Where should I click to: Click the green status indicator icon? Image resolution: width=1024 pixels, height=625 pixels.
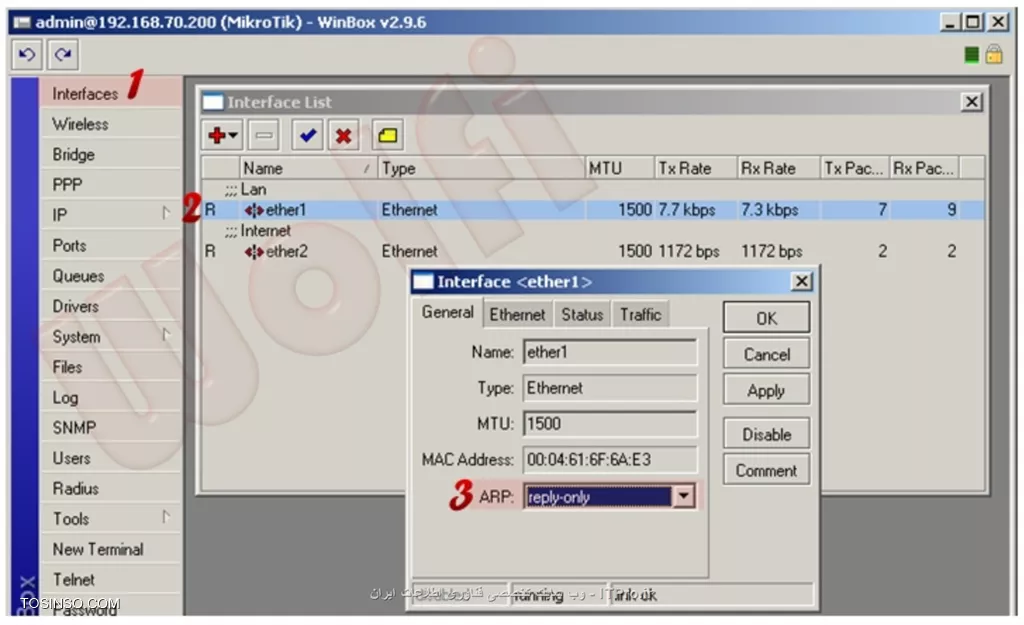click(971, 55)
